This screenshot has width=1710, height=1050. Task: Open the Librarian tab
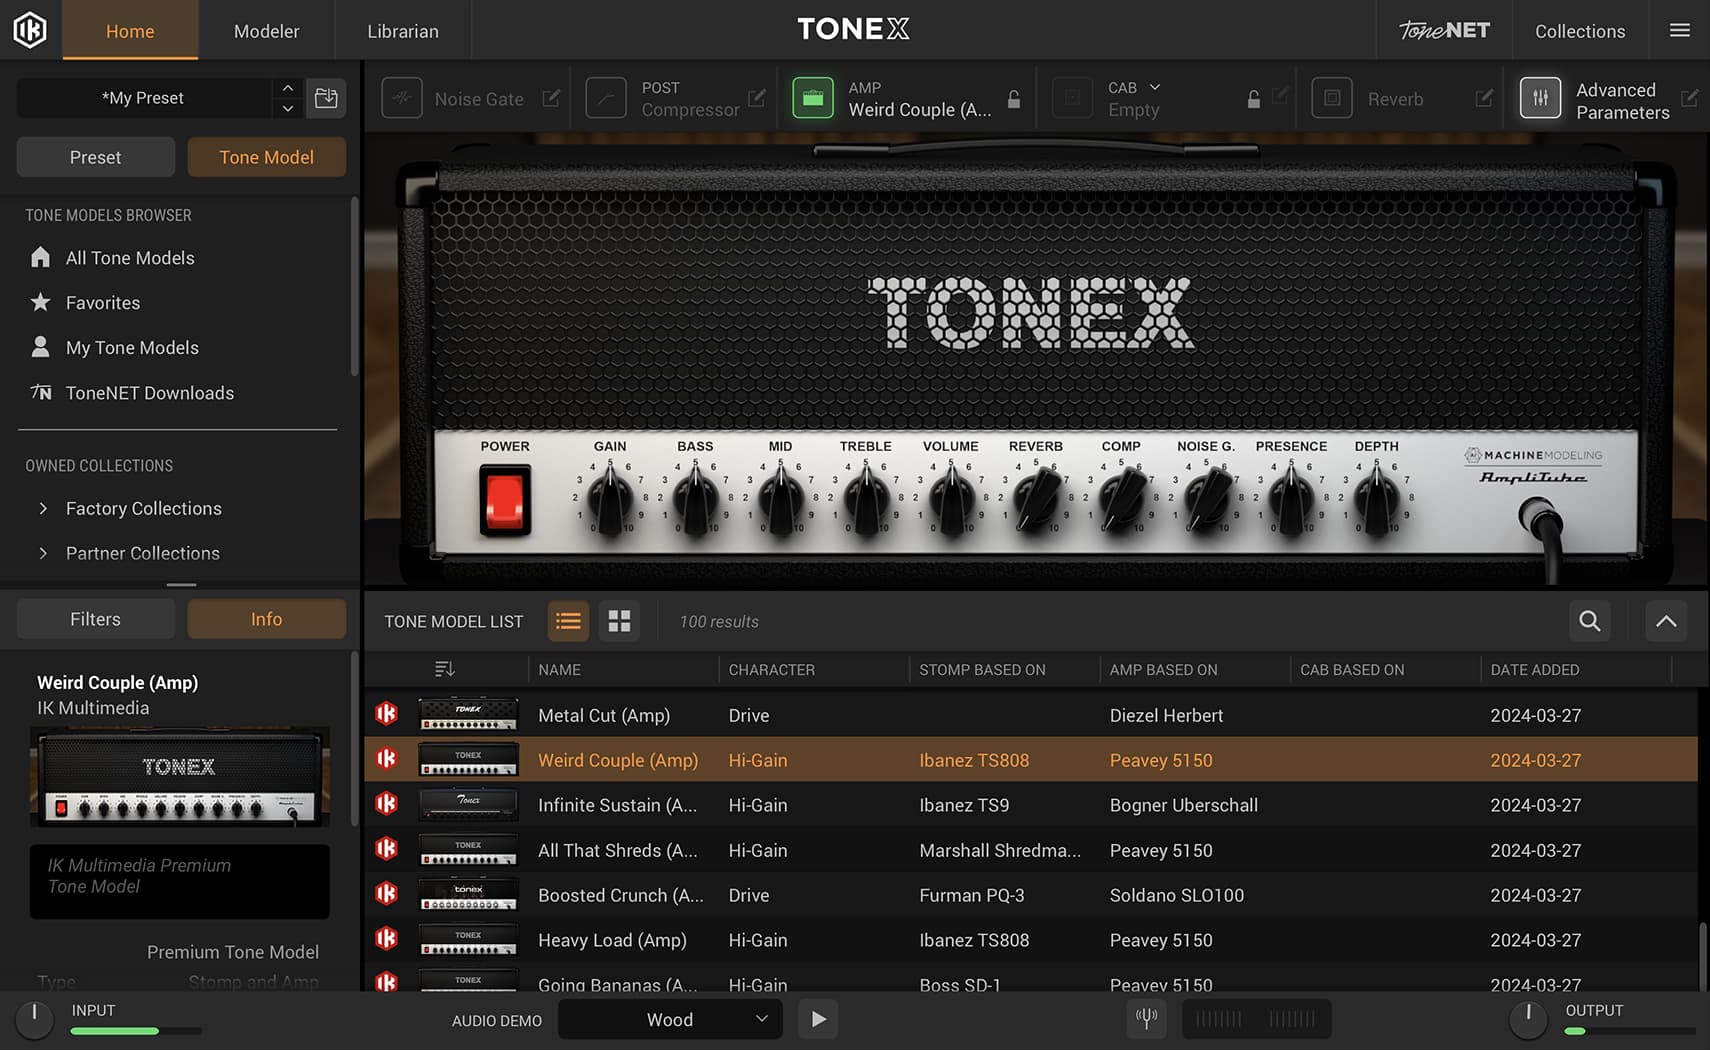(403, 31)
